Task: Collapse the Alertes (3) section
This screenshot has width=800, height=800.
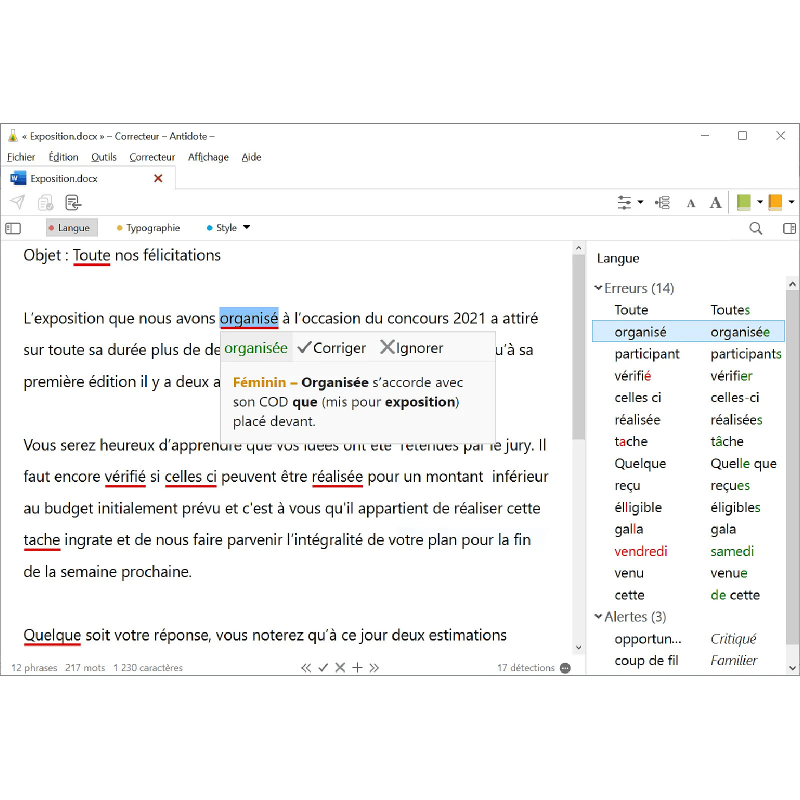Action: [x=598, y=617]
